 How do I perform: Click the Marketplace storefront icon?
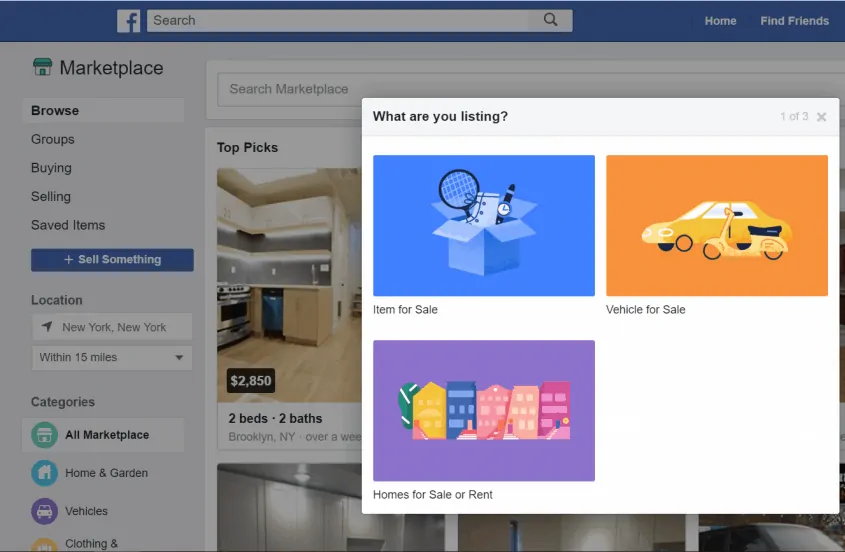click(42, 68)
